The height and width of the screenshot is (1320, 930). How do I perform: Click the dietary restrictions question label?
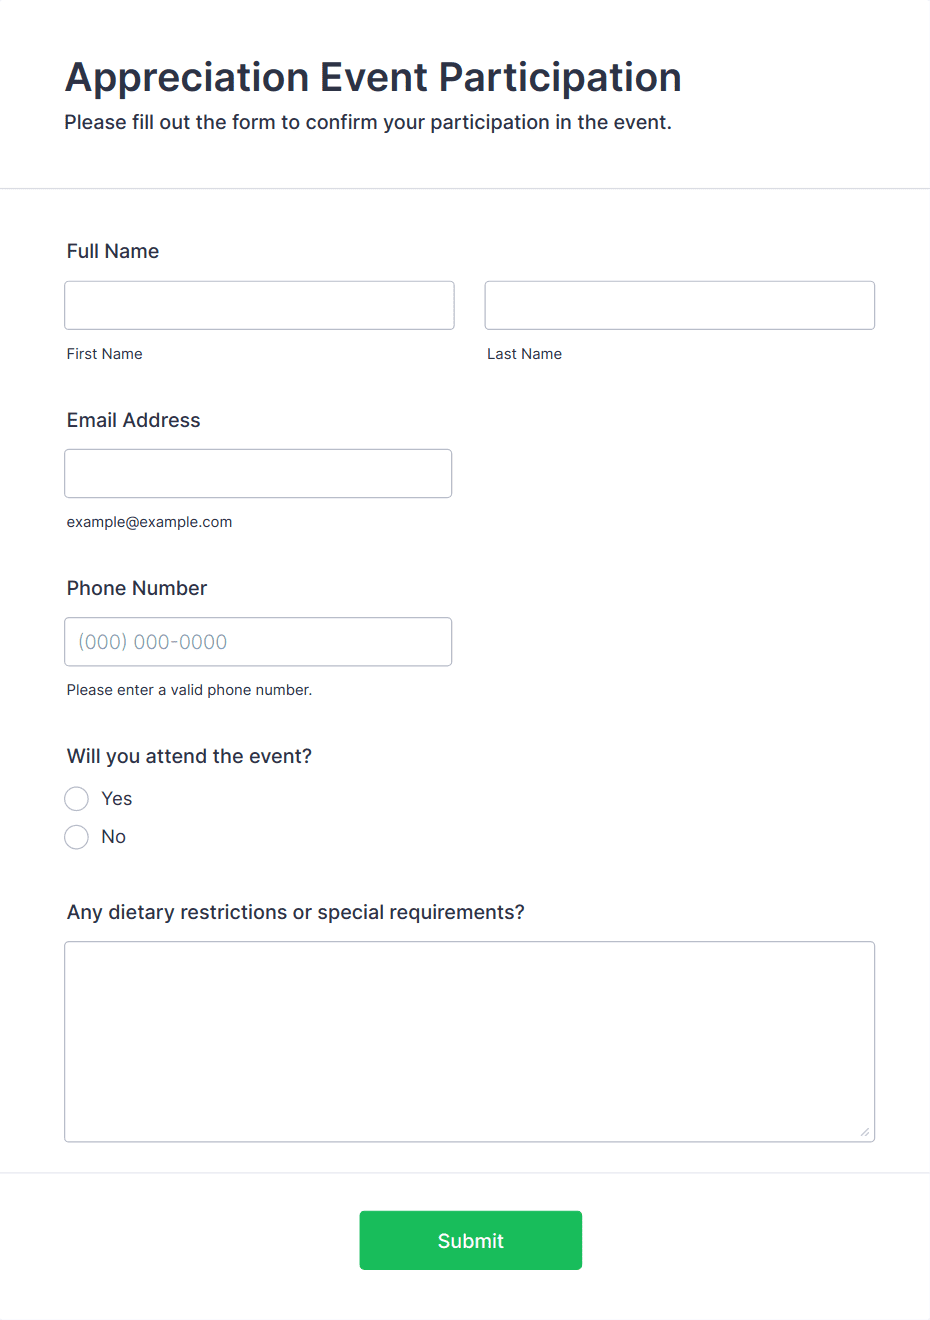(x=295, y=912)
